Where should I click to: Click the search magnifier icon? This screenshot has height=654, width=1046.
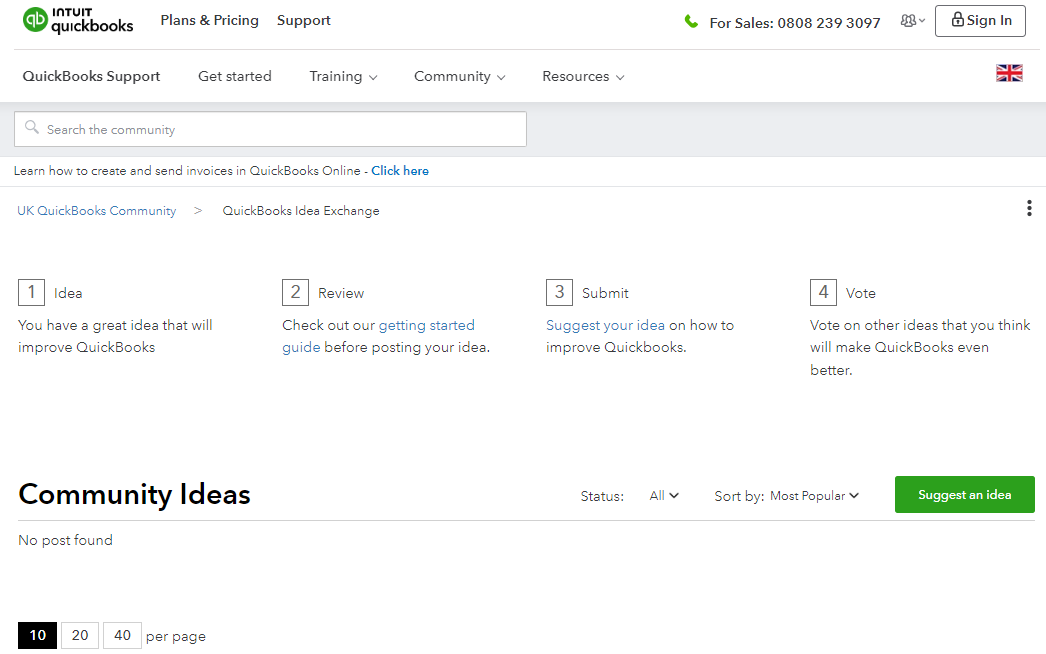30,129
